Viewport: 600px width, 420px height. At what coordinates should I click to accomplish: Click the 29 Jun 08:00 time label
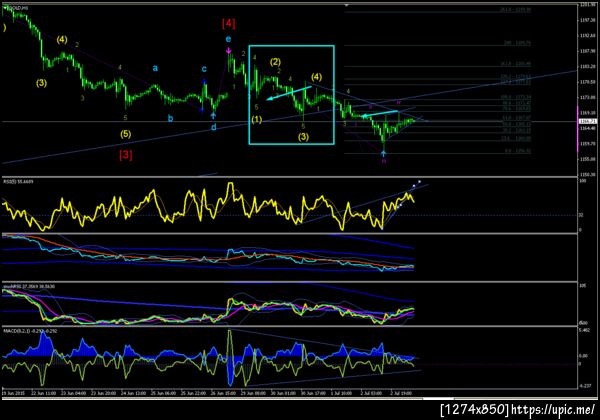[253, 393]
